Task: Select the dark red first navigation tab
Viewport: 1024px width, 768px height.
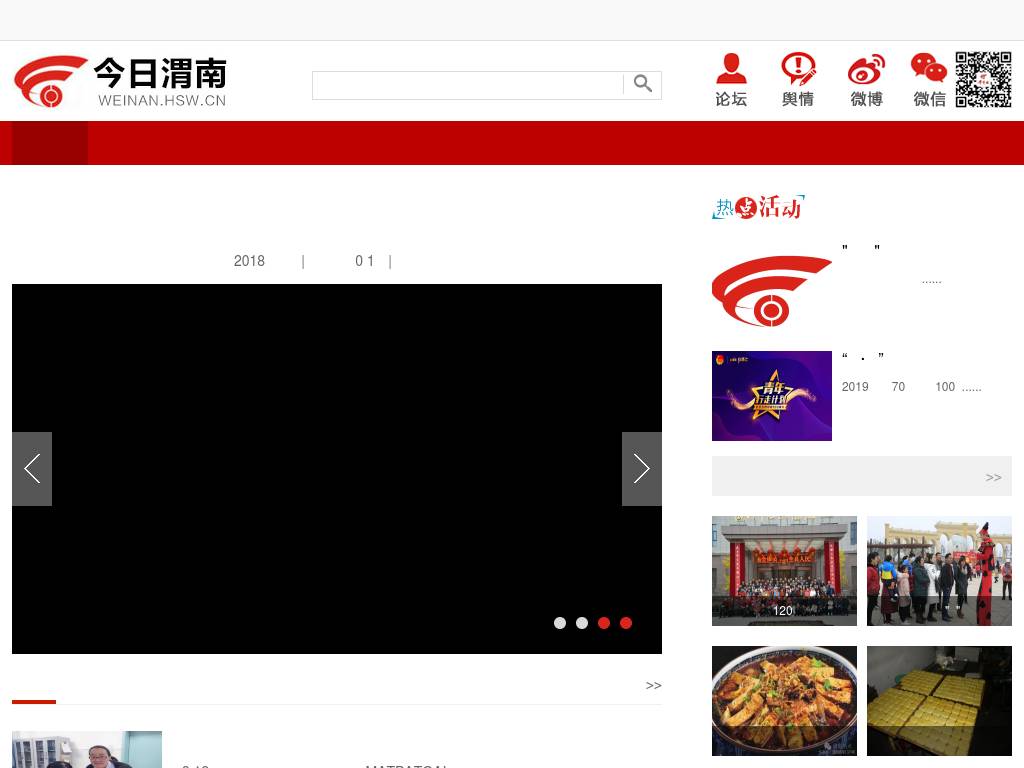Action: [50, 142]
